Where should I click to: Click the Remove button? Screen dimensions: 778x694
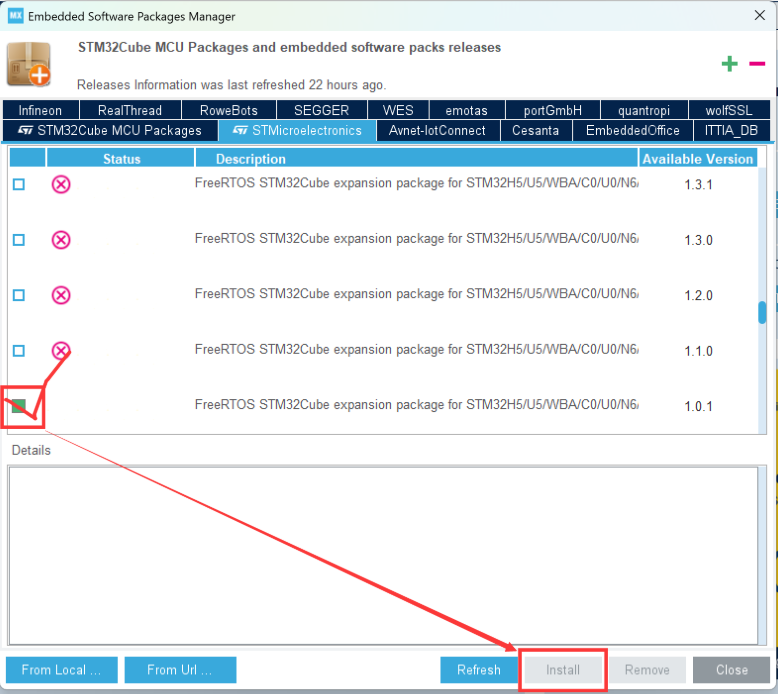pos(647,670)
